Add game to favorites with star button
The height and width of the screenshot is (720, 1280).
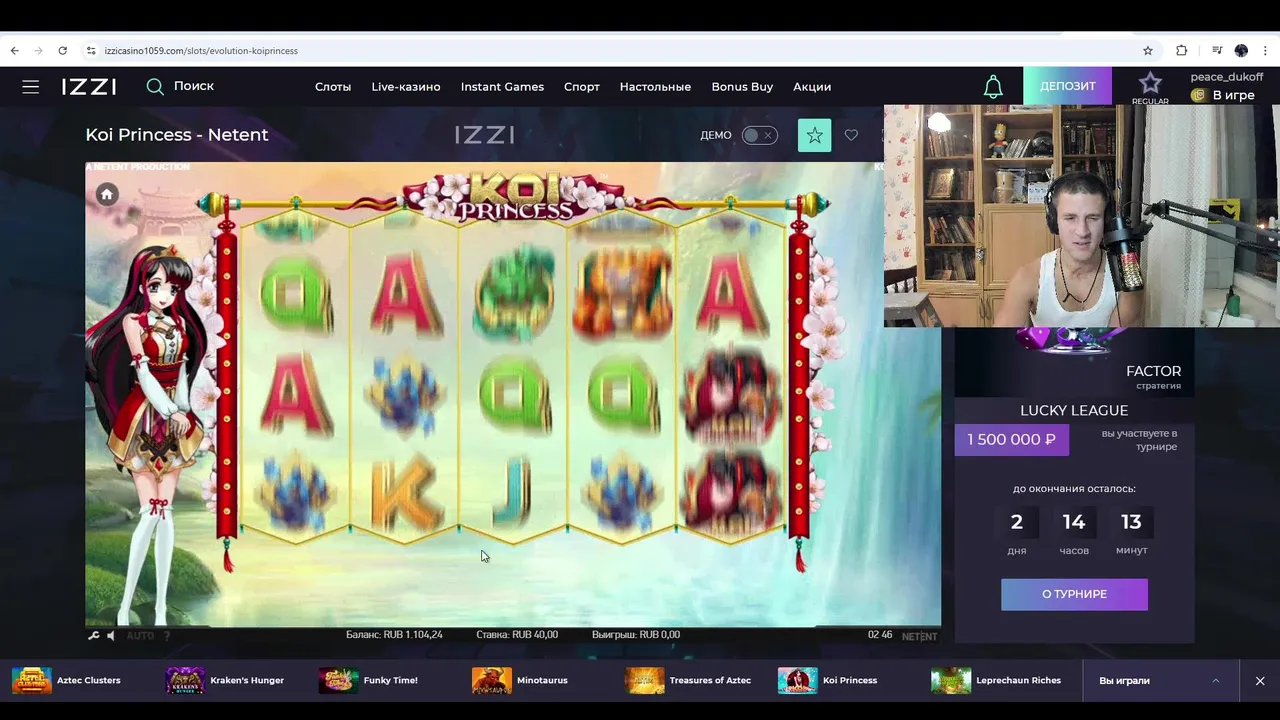(814, 135)
